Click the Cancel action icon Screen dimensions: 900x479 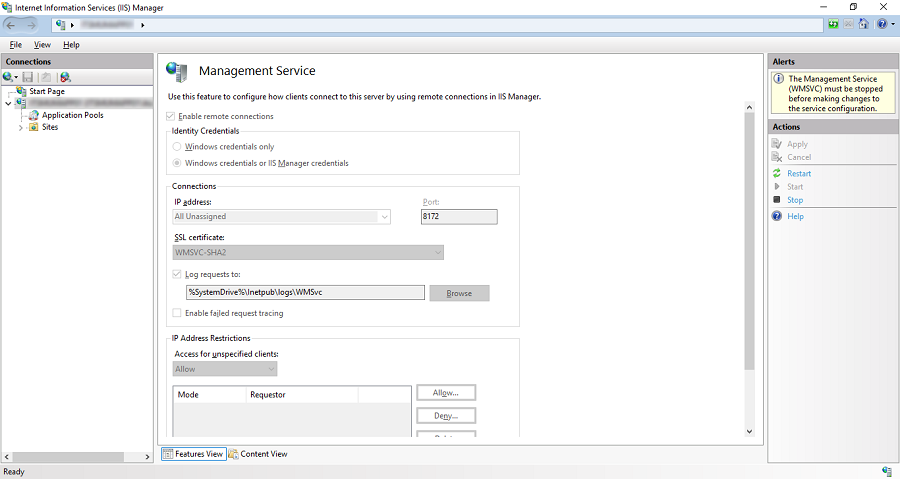coord(777,157)
